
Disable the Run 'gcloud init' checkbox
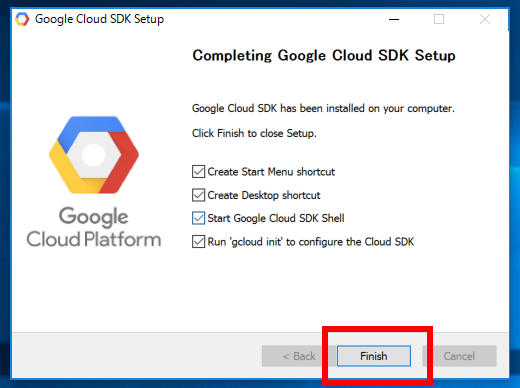point(198,242)
